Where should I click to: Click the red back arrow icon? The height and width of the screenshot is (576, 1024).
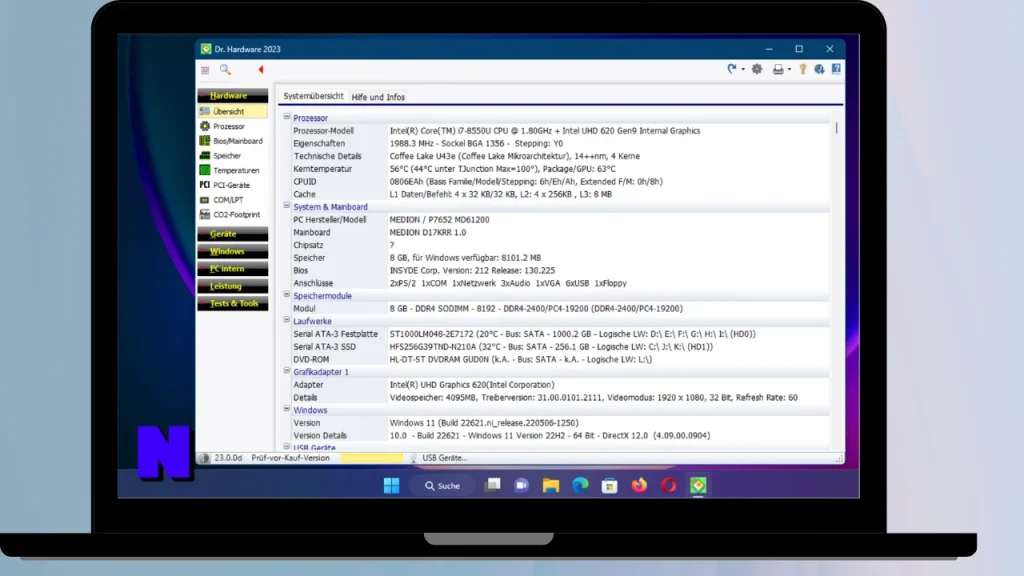click(x=261, y=70)
